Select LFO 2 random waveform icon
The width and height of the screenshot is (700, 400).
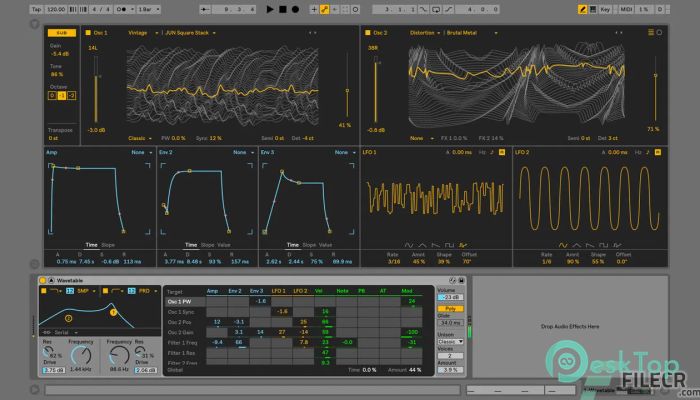click(617, 245)
